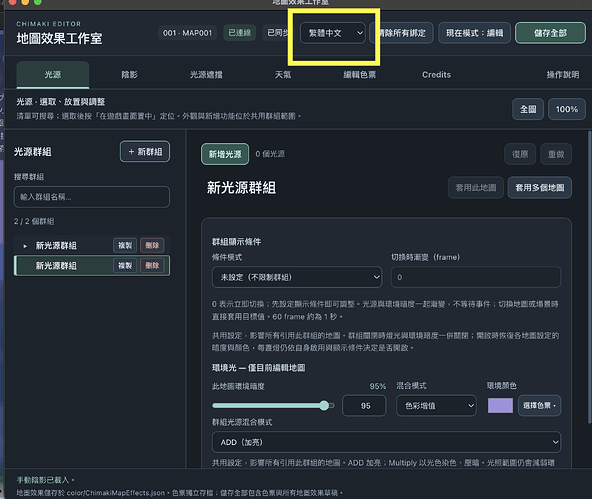Click the 套用多個地圖 button
This screenshot has height=499, width=592.
tap(540, 188)
